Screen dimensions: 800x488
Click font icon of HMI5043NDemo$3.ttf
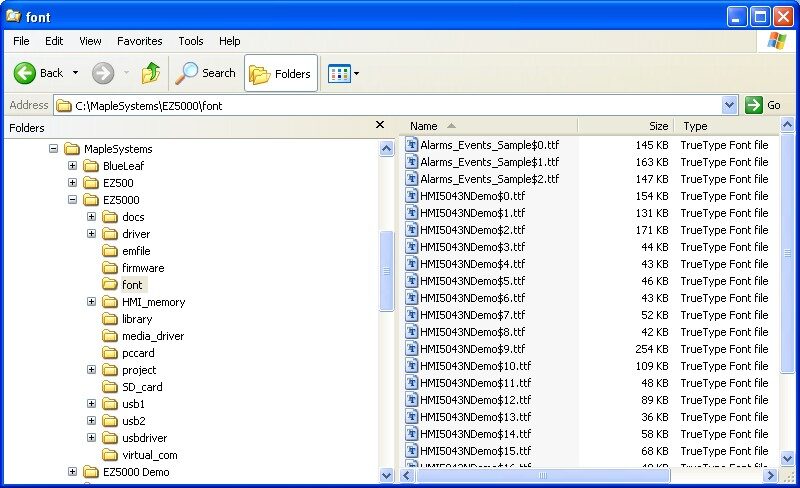pos(411,247)
